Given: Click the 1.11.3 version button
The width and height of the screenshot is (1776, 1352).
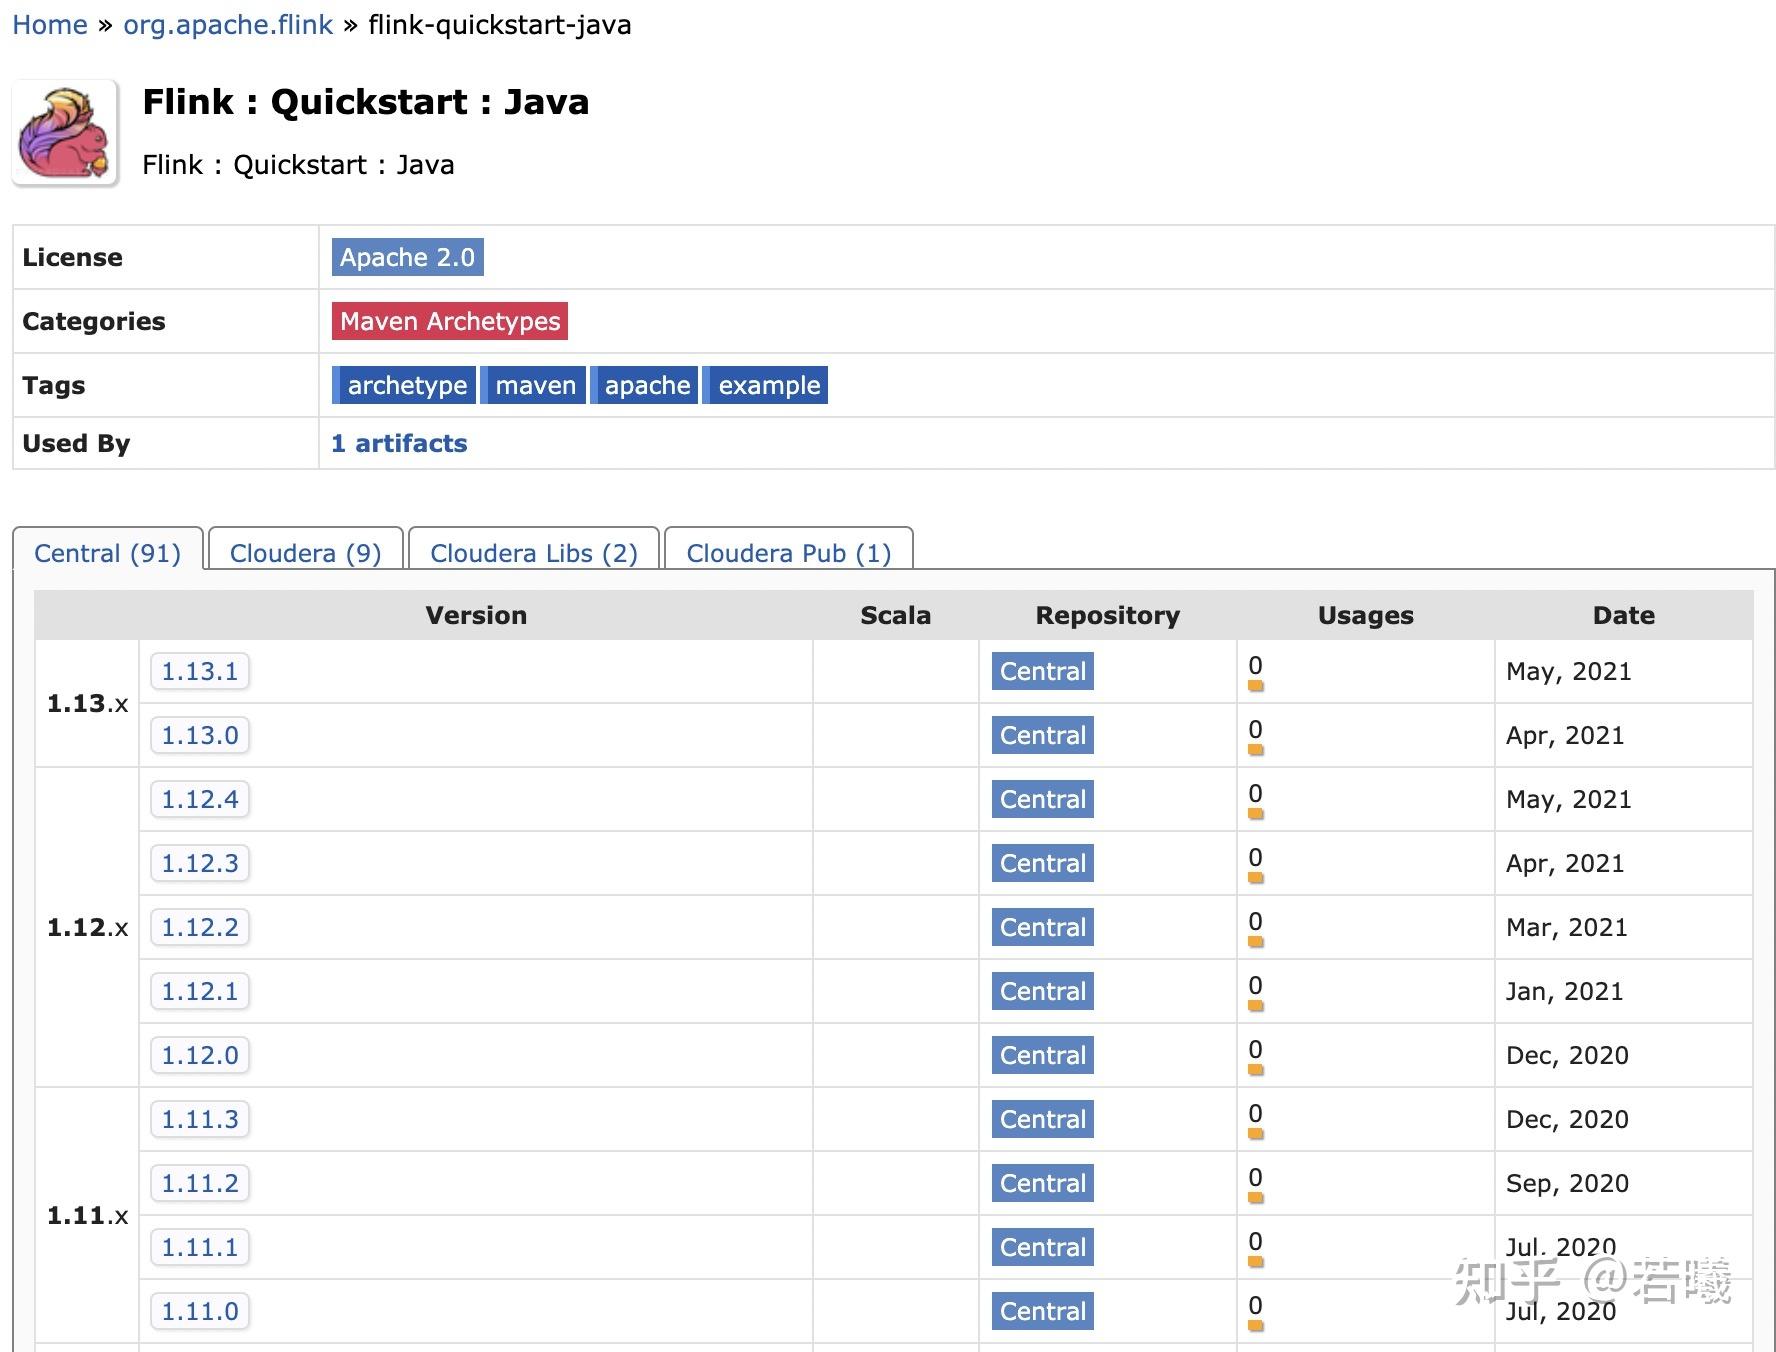Looking at the screenshot, I should tap(200, 1119).
